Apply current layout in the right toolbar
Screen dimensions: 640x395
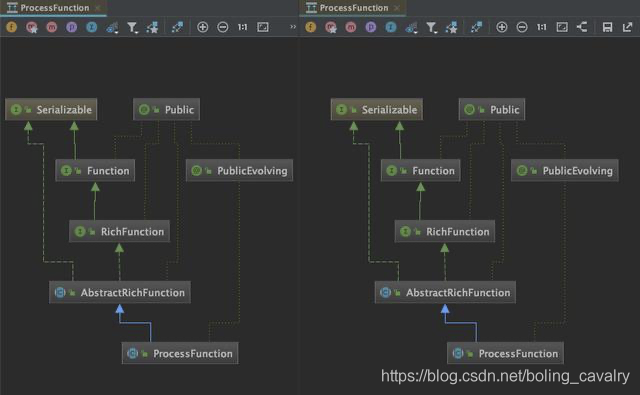(x=582, y=27)
